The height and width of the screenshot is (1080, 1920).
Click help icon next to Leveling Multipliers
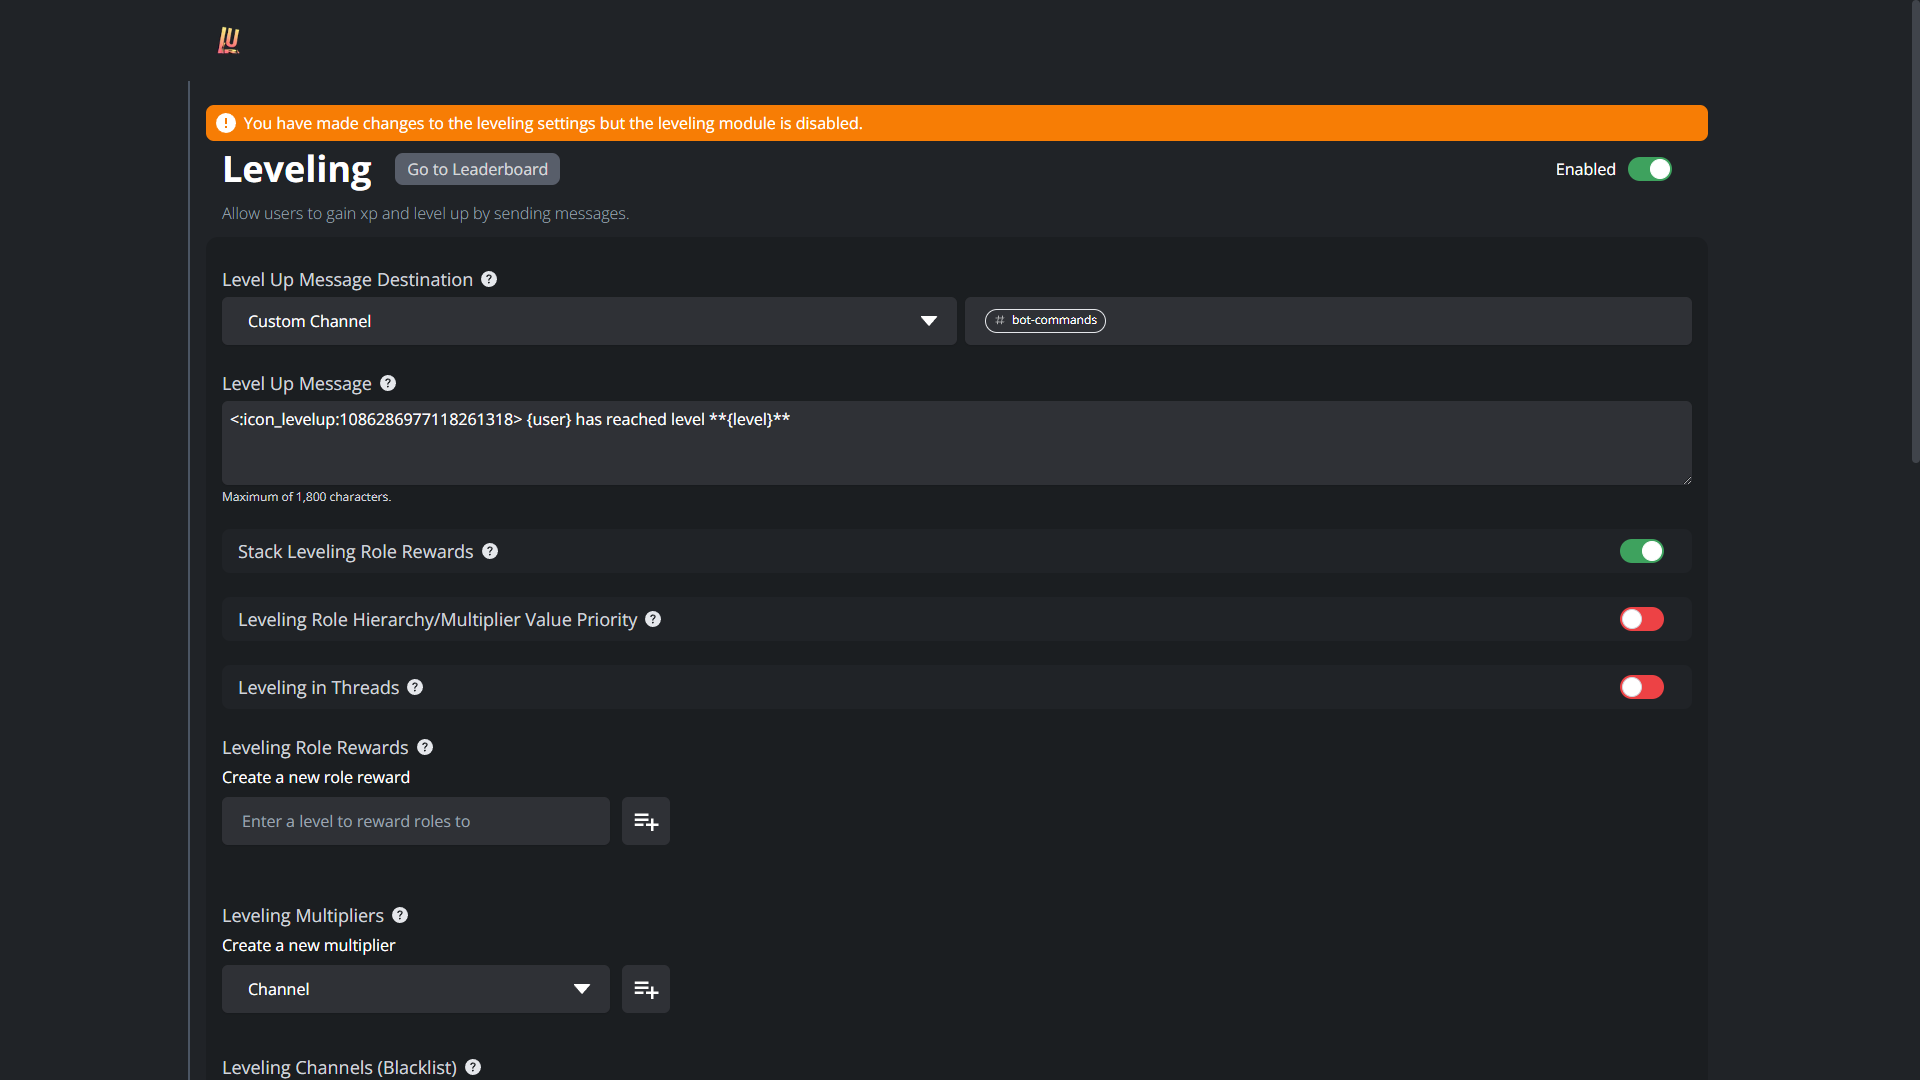click(x=400, y=916)
